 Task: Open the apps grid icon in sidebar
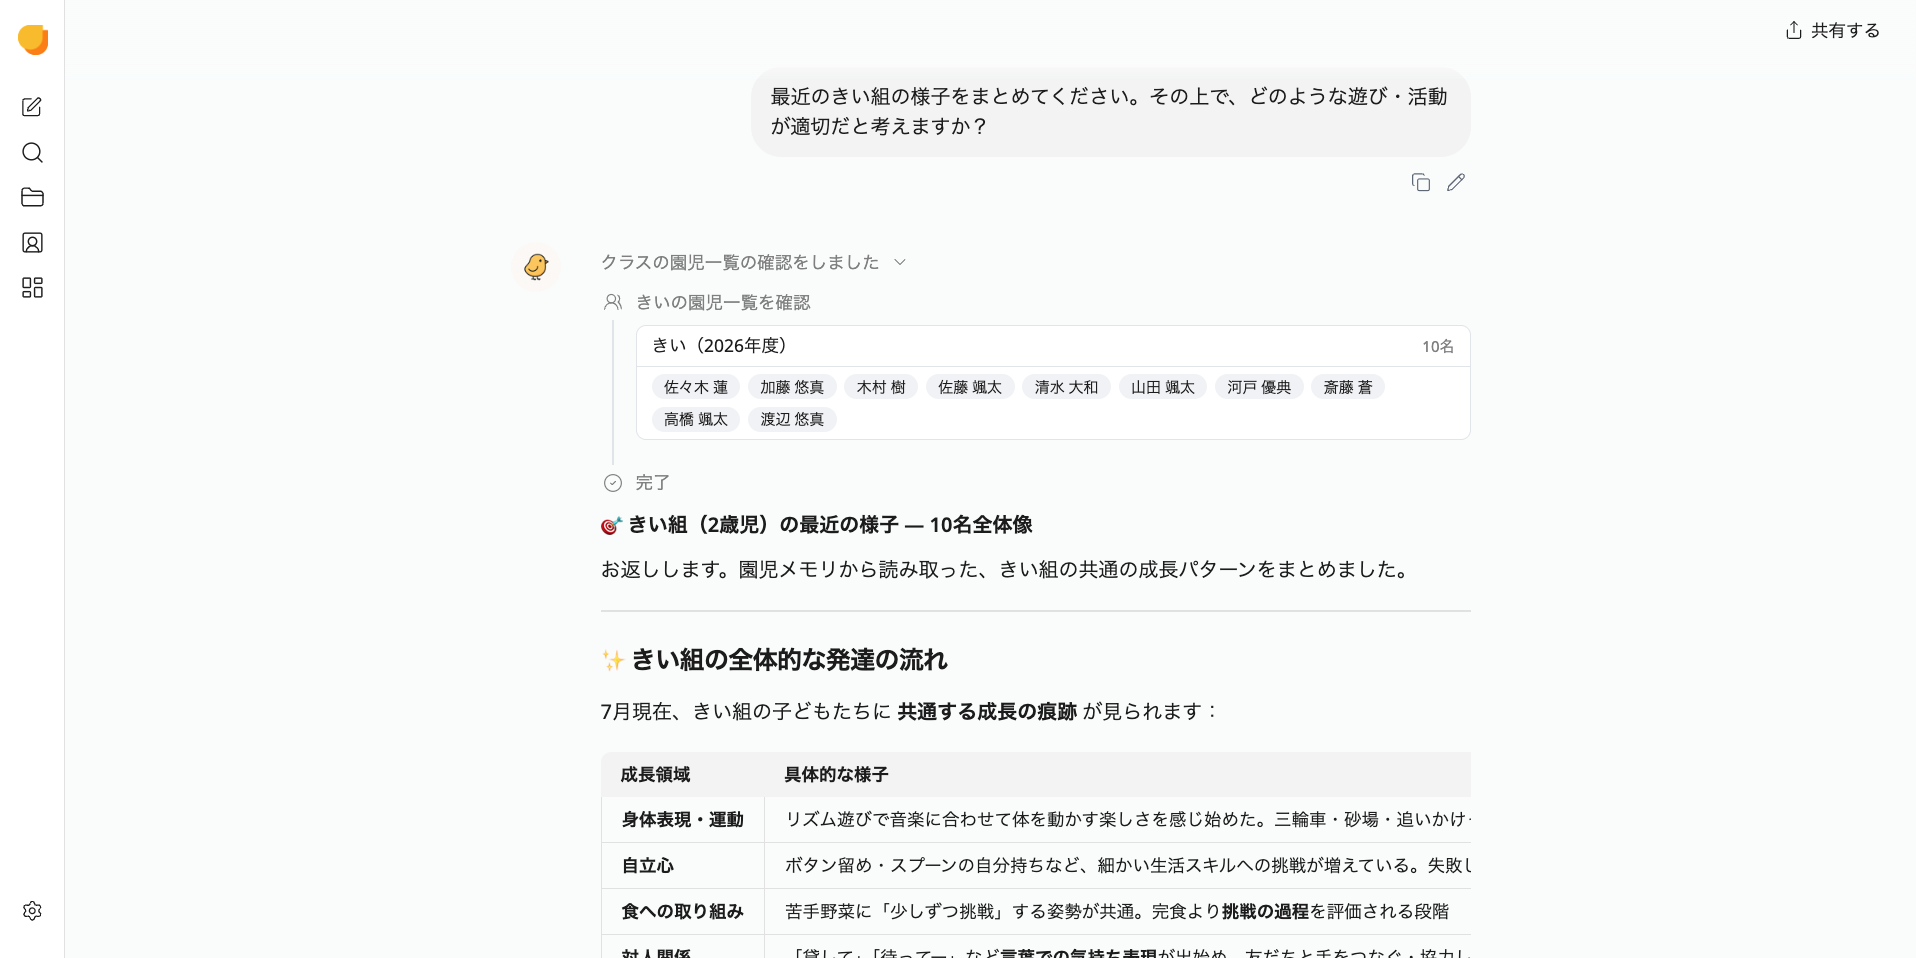pyautogui.click(x=32, y=288)
